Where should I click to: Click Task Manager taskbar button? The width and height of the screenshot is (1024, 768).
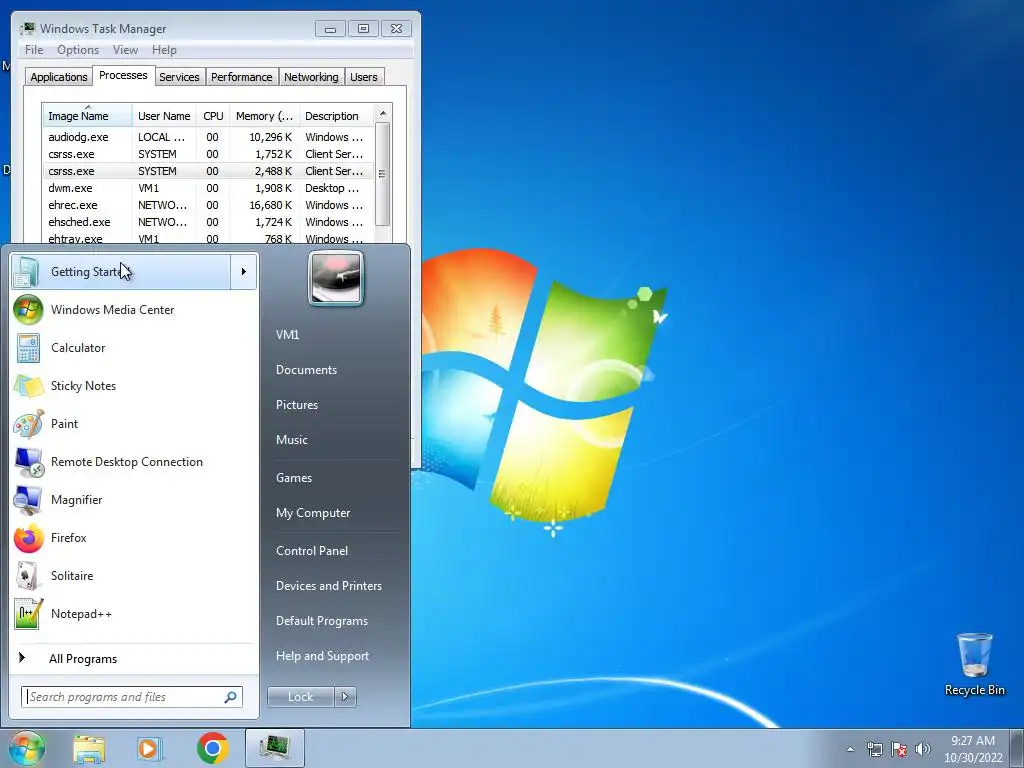coord(275,748)
